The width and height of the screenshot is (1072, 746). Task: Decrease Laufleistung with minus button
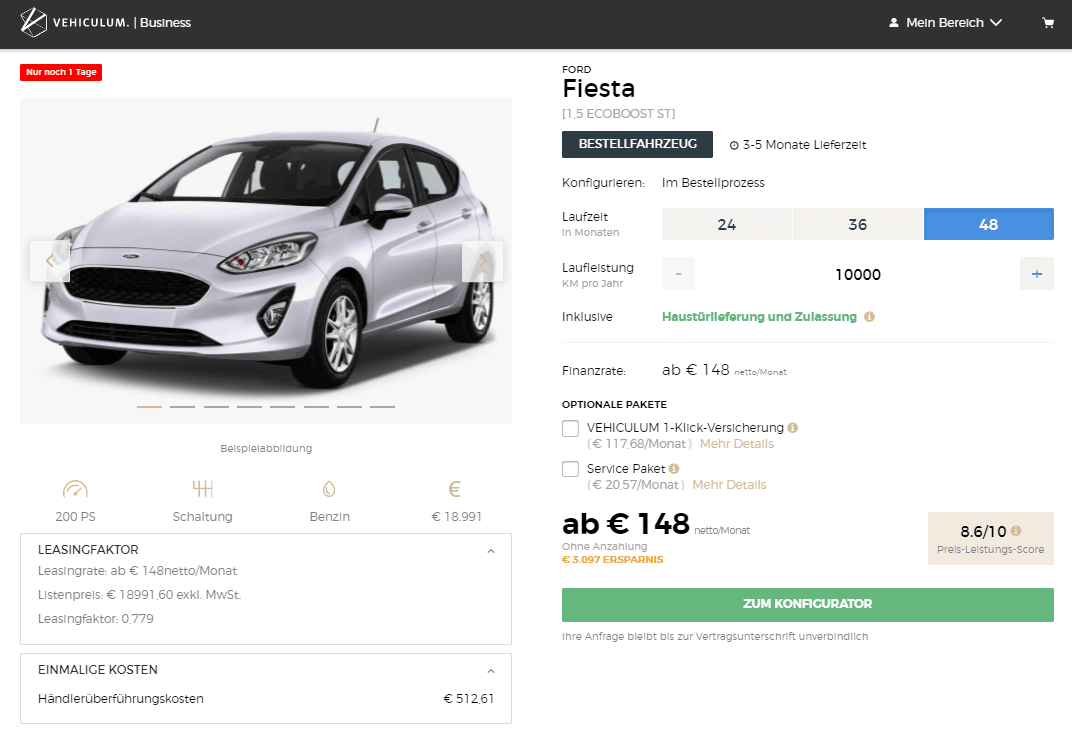pyautogui.click(x=678, y=274)
